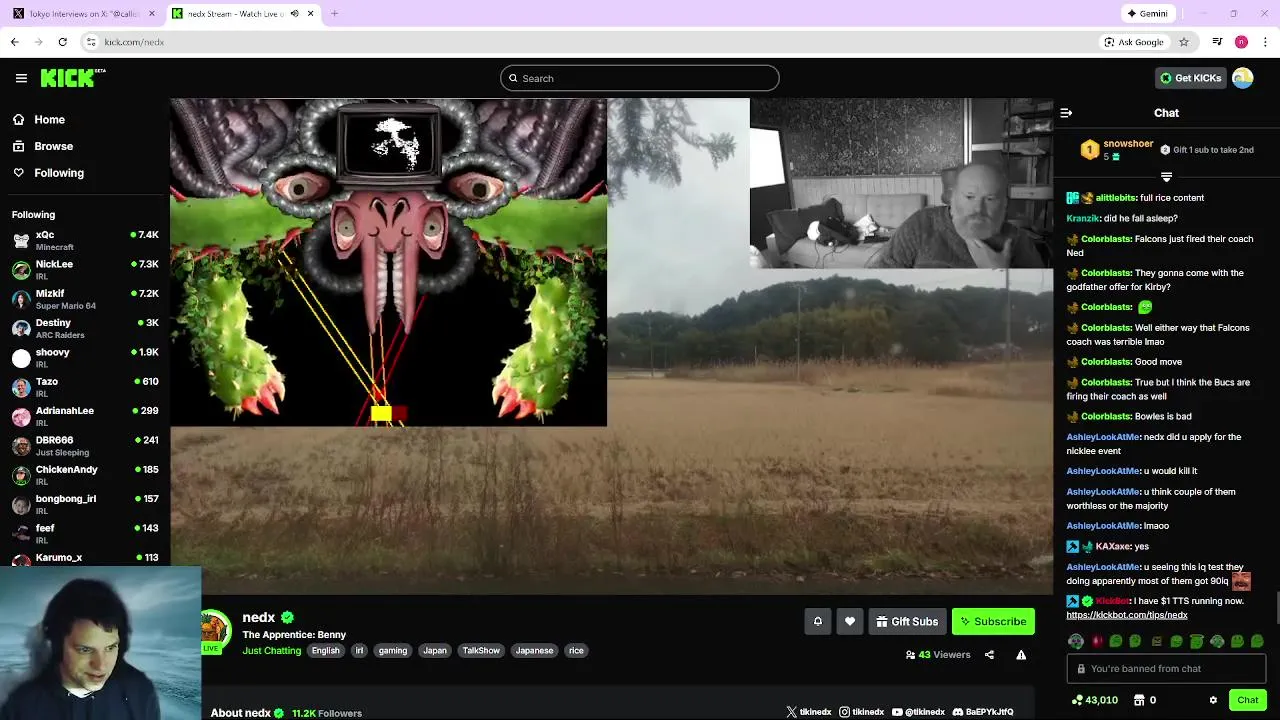Open the Discord invite link
The height and width of the screenshot is (720, 1280).
point(983,712)
